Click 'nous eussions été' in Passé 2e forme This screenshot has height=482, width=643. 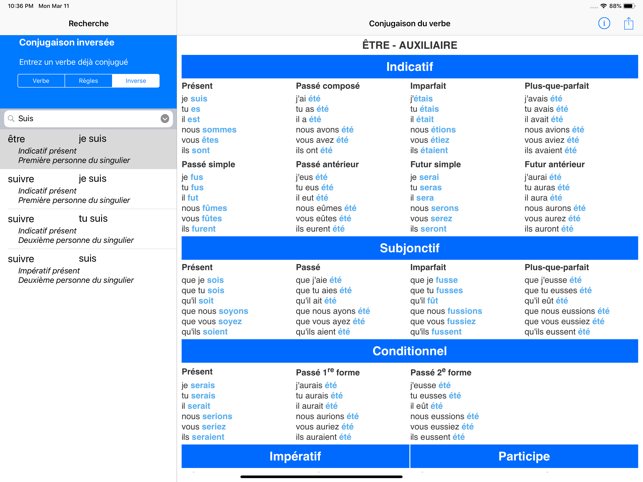[444, 416]
